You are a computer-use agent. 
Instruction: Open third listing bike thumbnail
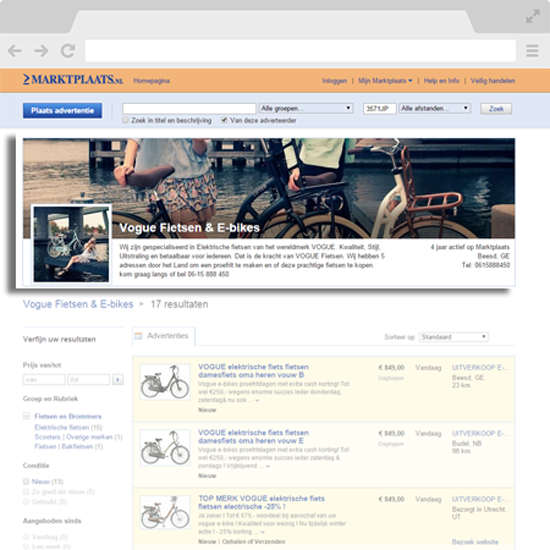[x=165, y=512]
